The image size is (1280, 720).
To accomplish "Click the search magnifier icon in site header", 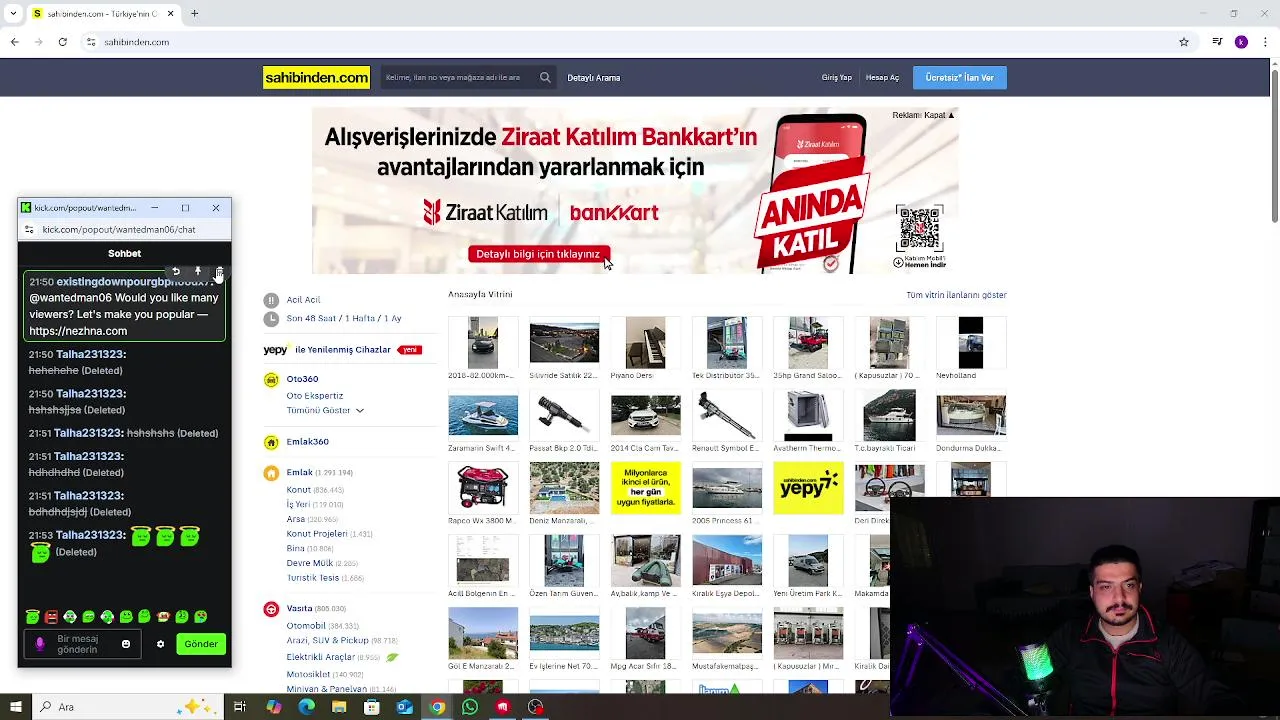I will click(x=545, y=77).
